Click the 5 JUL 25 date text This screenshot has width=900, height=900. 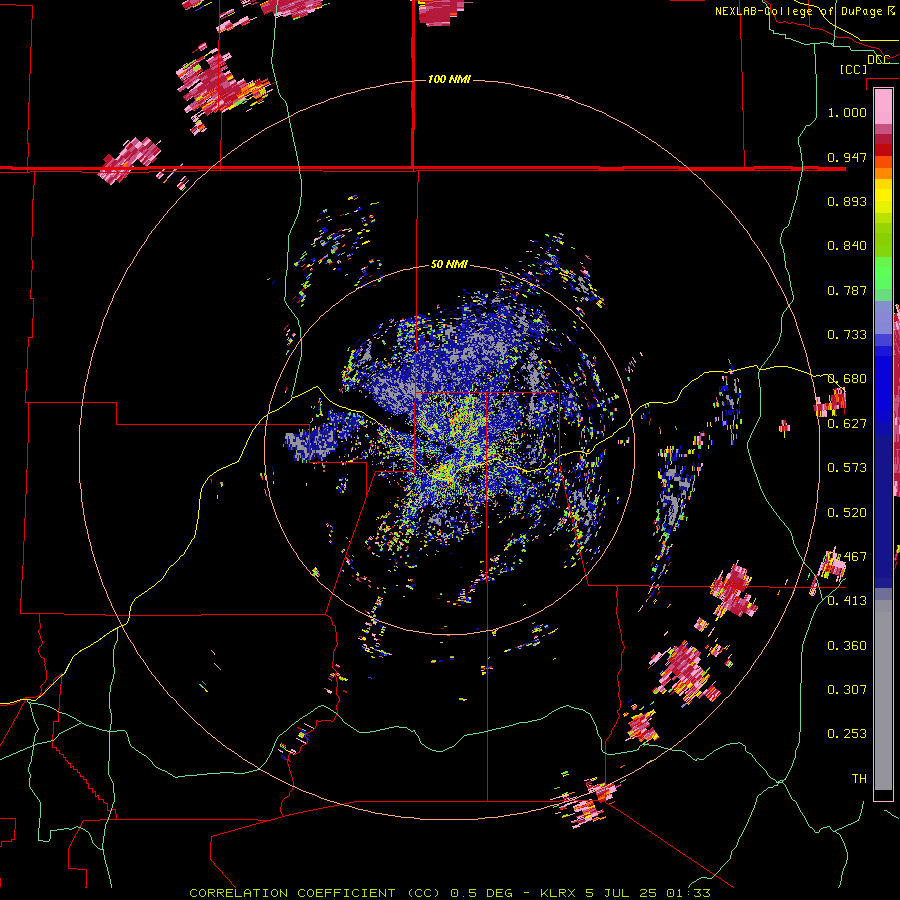(x=622, y=893)
